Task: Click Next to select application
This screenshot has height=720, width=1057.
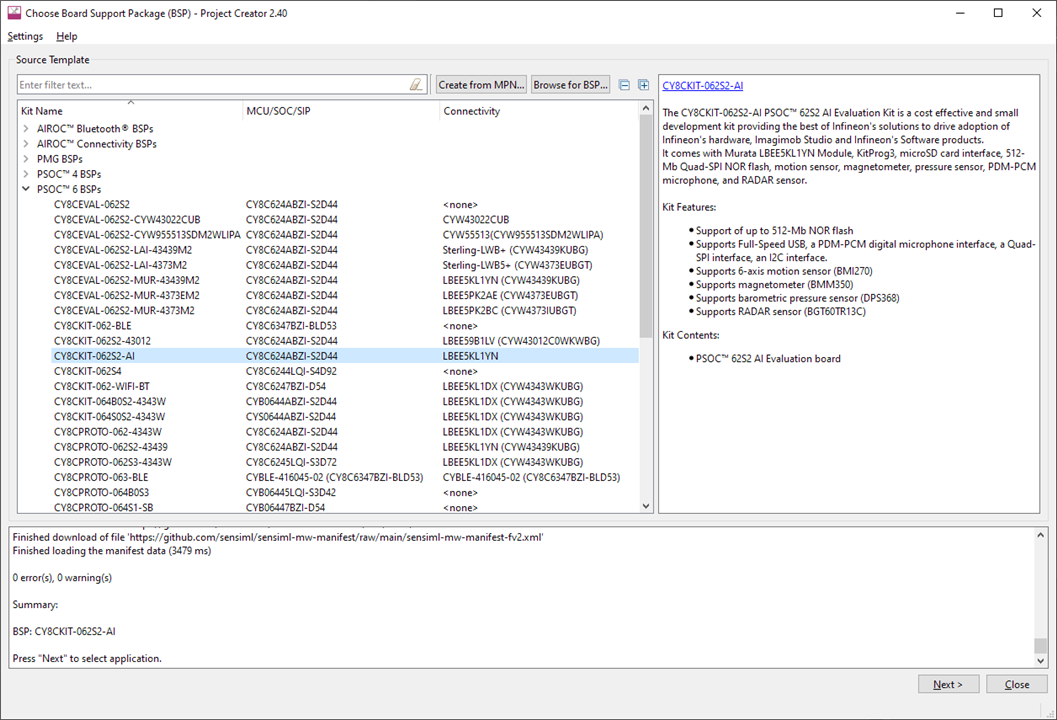Action: coord(948,685)
